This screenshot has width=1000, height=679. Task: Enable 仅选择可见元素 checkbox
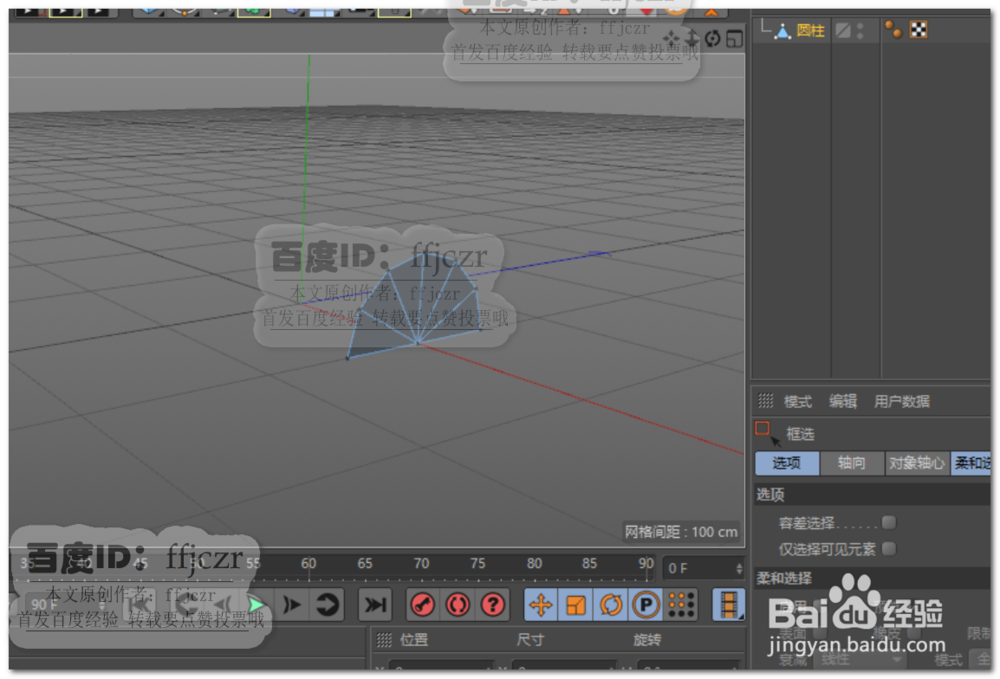coord(888,548)
